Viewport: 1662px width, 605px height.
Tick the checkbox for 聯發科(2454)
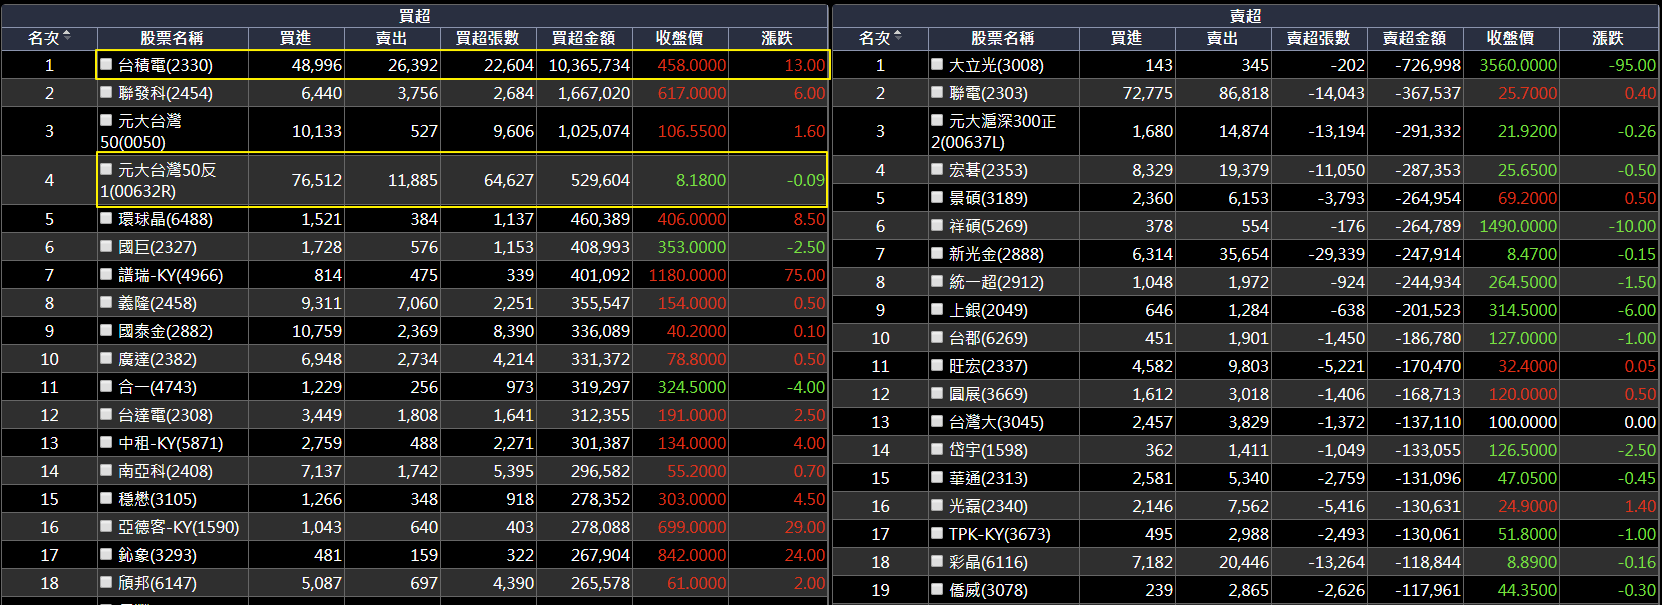tap(107, 92)
